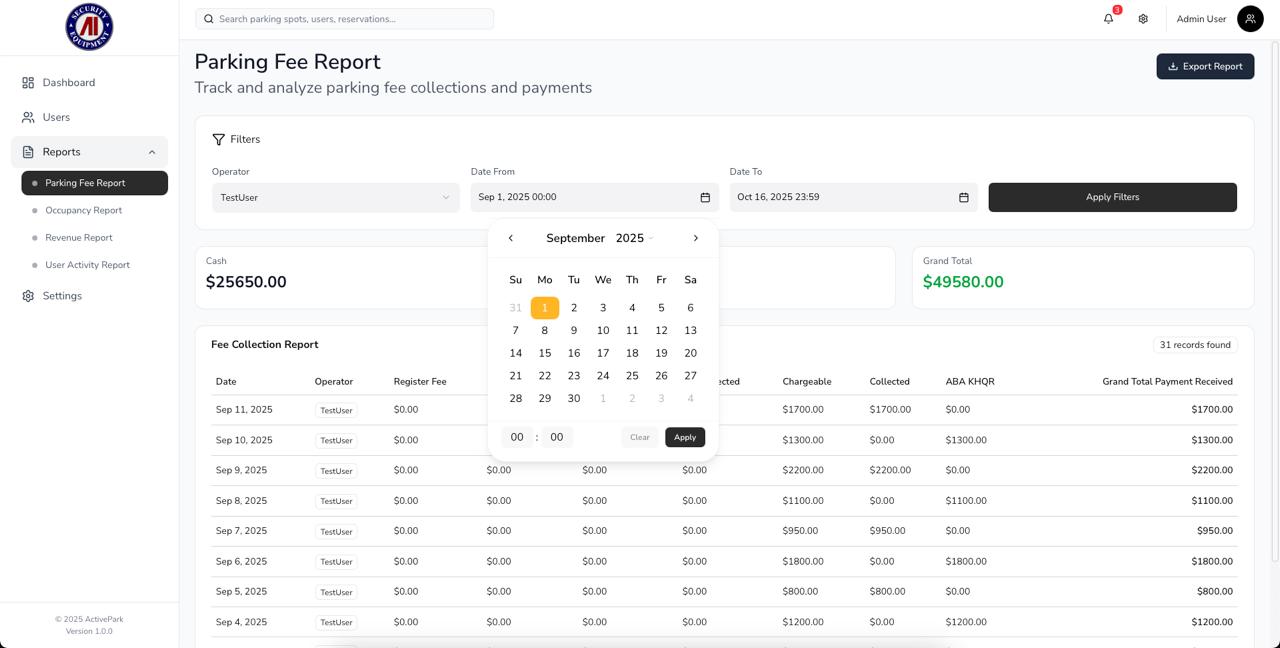Image resolution: width=1280 pixels, height=648 pixels.
Task: Click the Admin User avatar icon
Action: [x=1250, y=18]
